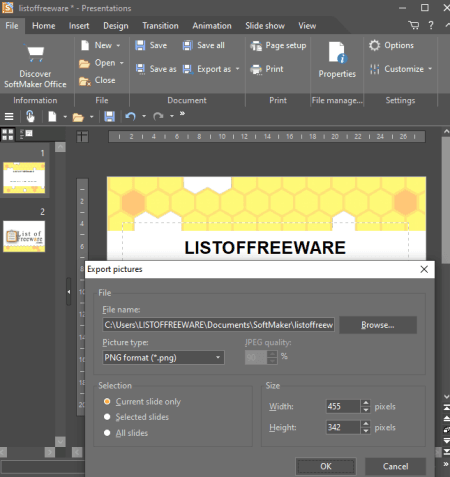Click the Customize icon
The image size is (450, 477).
pos(375,69)
